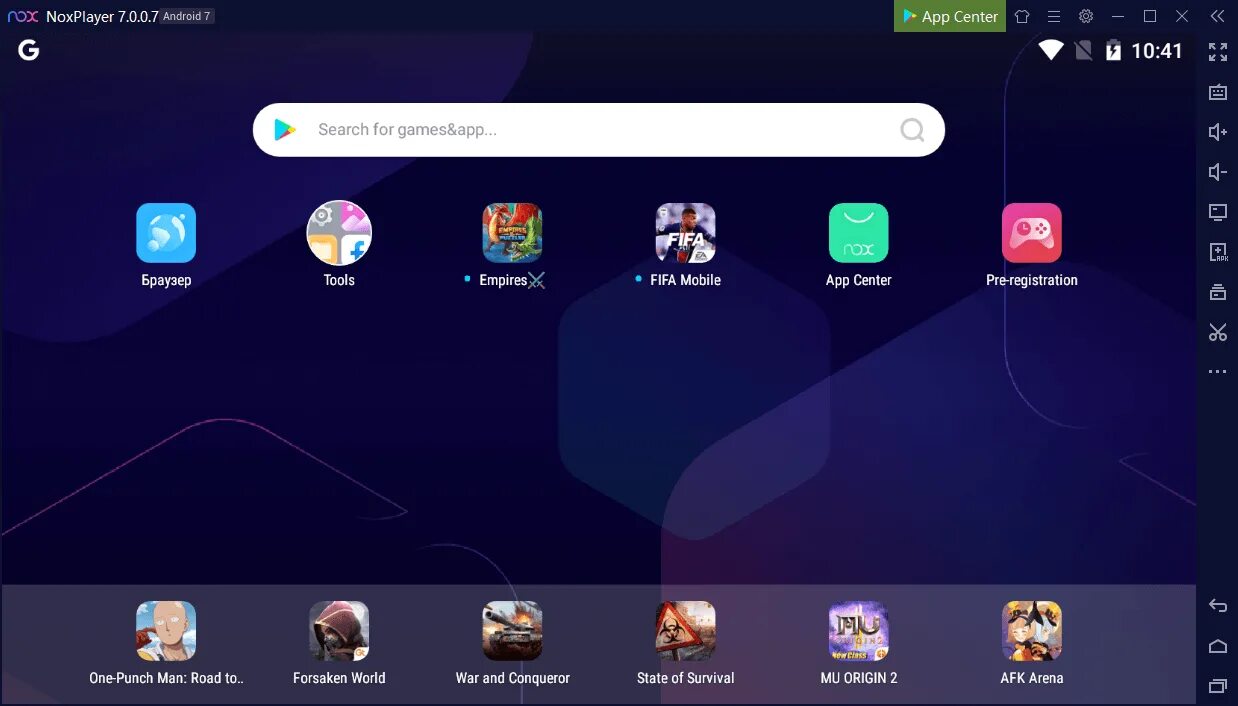Click the Play Store logo in search bar

(285, 130)
